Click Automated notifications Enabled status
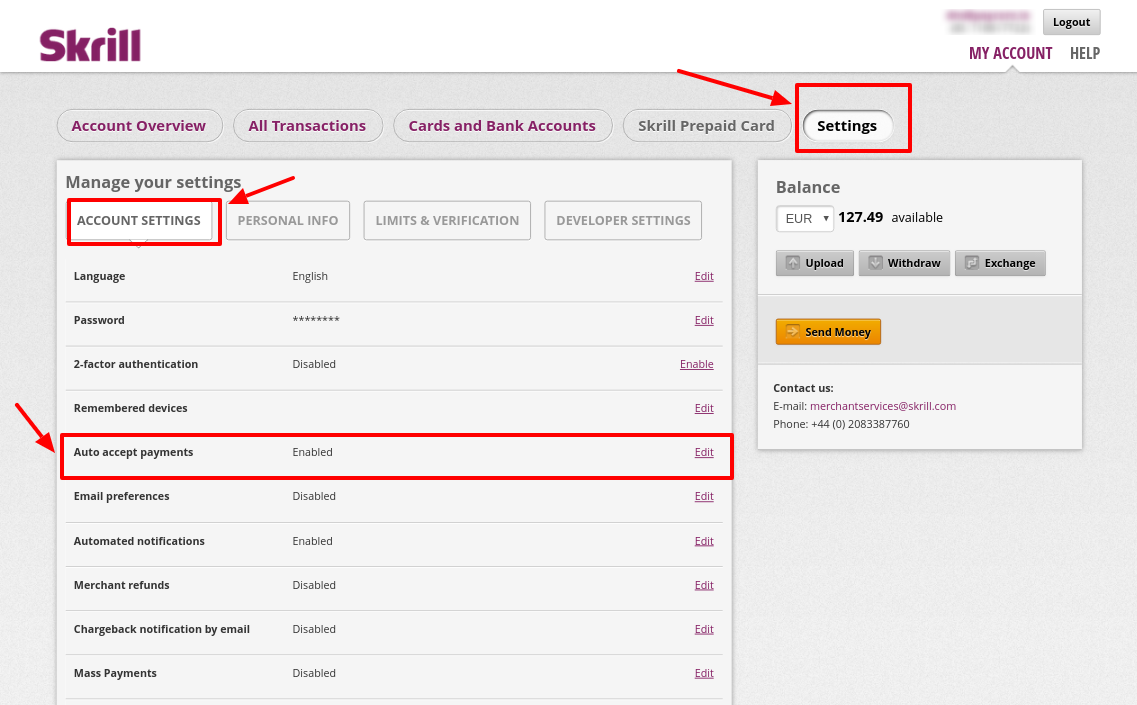Screen dimensions: 1137x705 313,541
